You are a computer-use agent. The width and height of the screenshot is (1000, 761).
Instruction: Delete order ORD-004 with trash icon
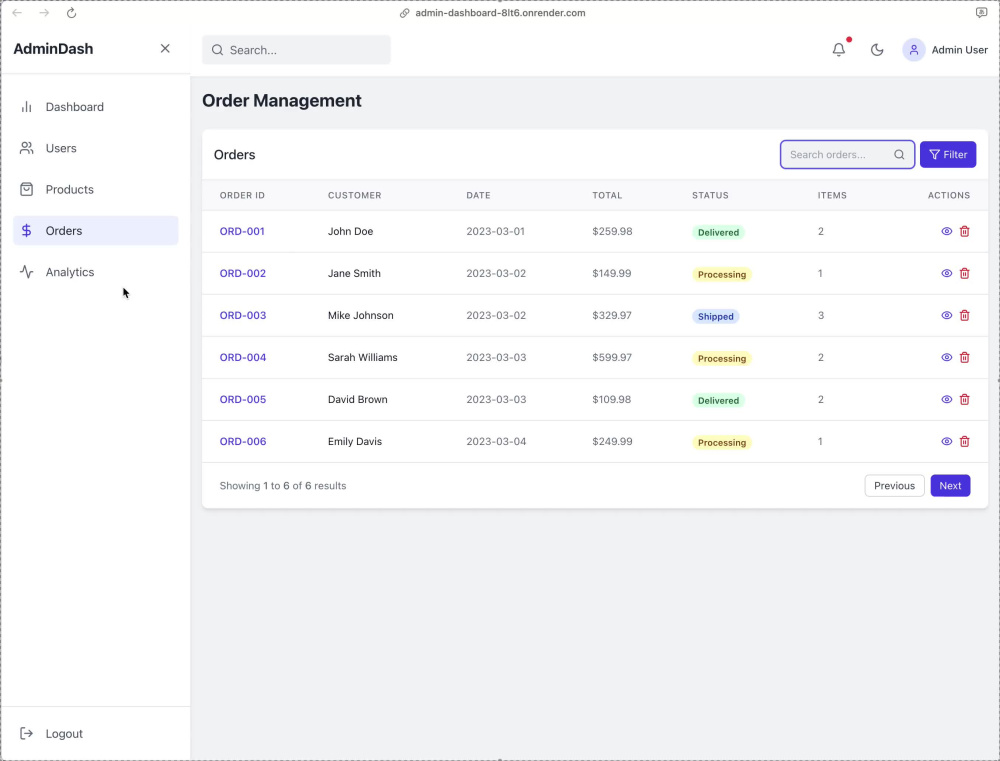pyautogui.click(x=964, y=358)
